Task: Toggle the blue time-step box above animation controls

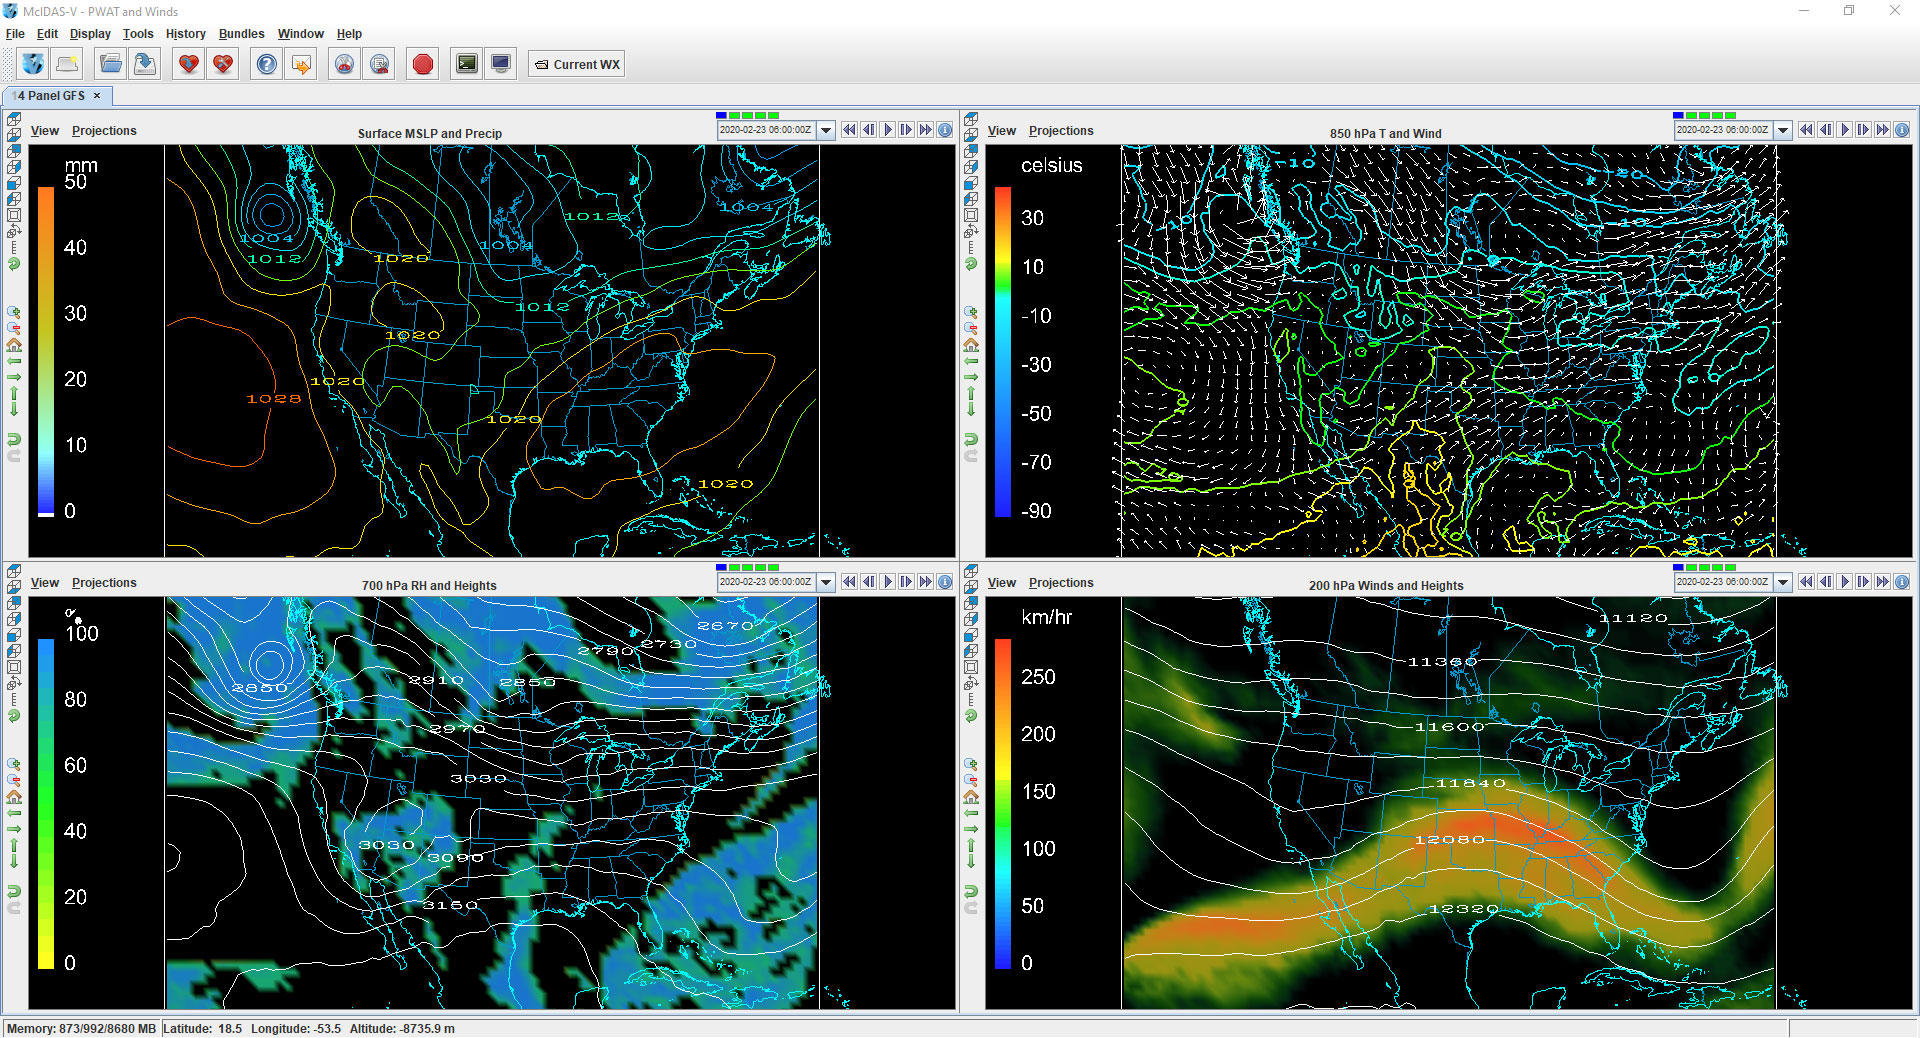Action: pyautogui.click(x=719, y=115)
